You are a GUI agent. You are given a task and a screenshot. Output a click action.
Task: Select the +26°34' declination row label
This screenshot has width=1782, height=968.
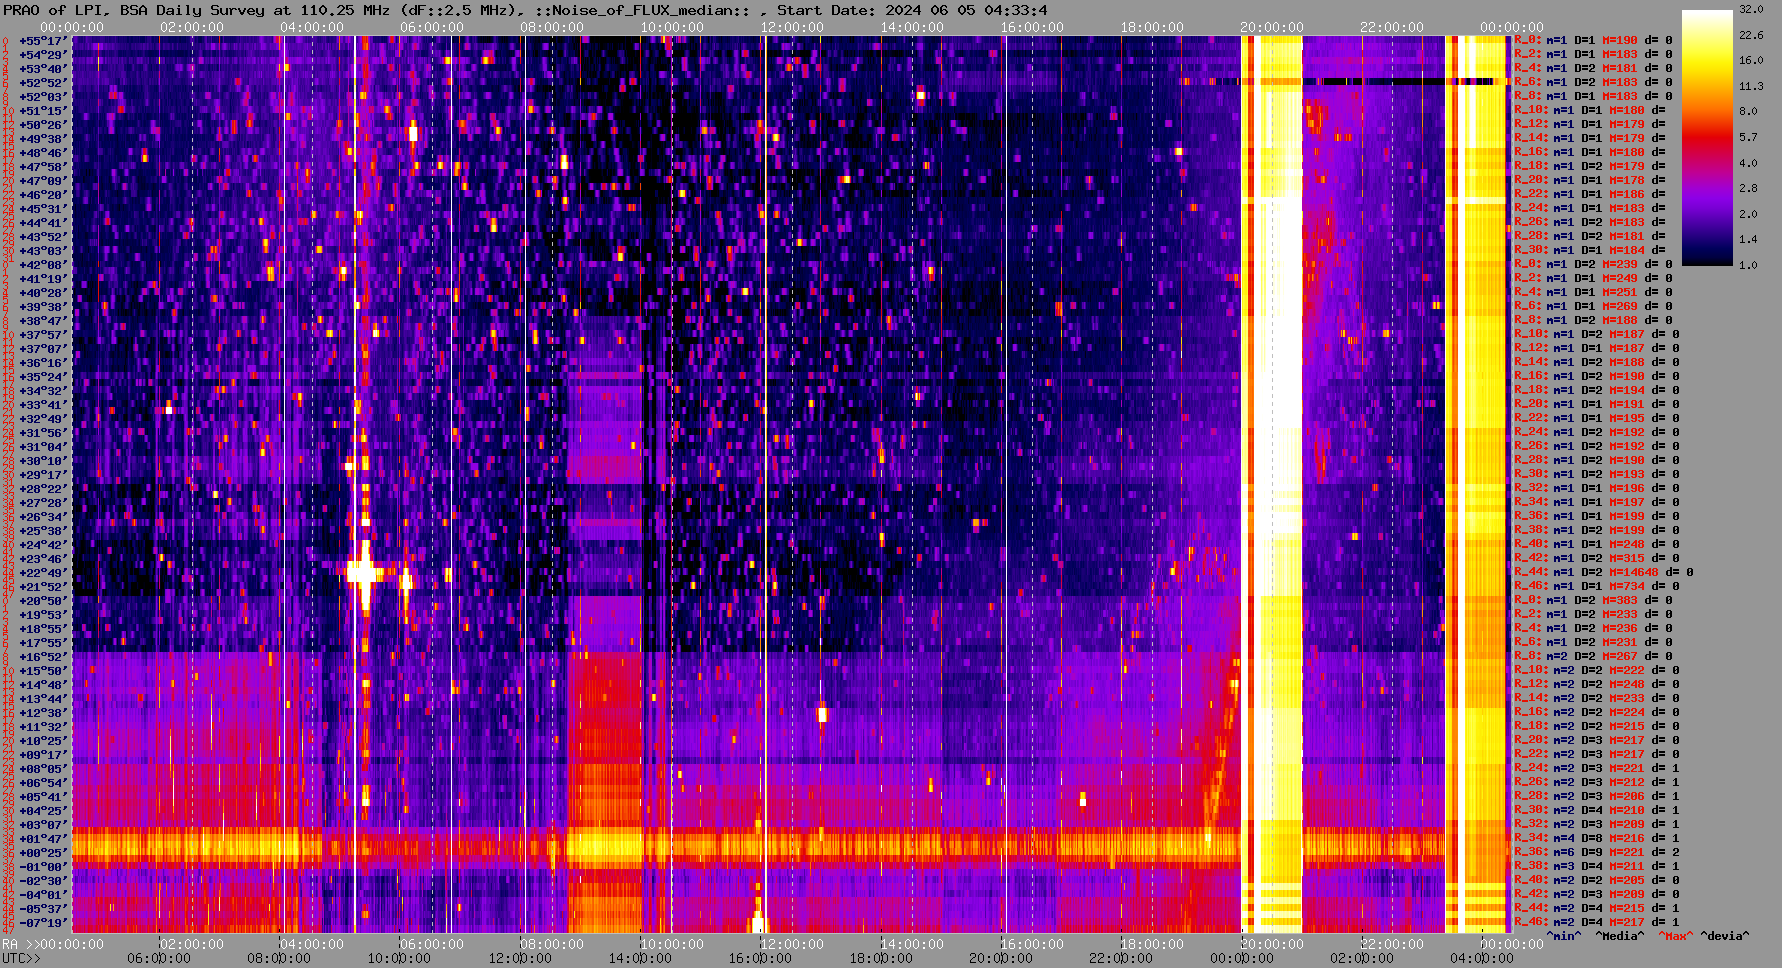tap(42, 517)
